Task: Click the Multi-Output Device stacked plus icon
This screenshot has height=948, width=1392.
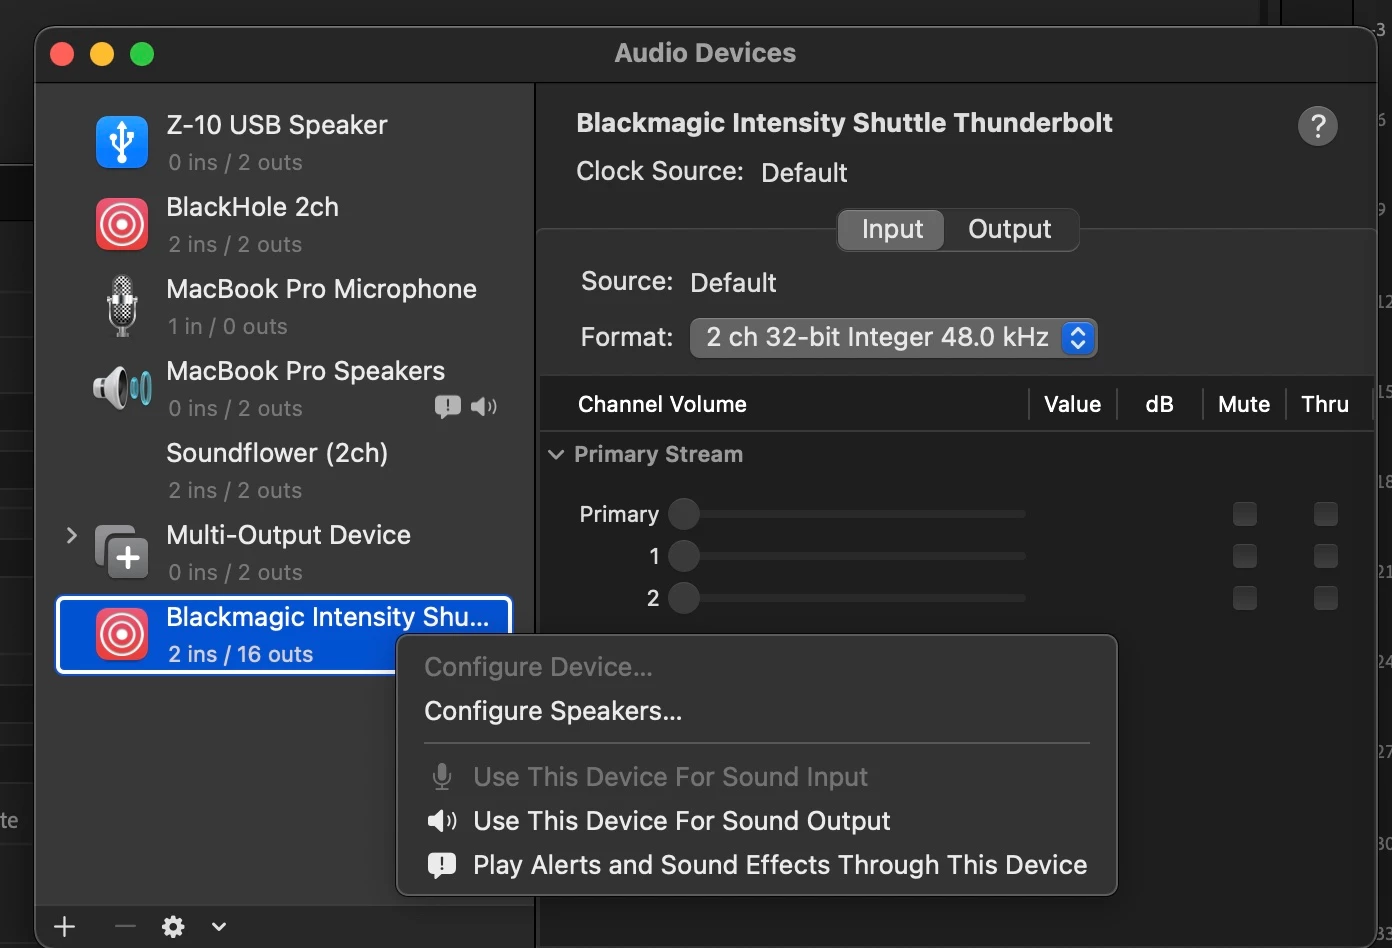Action: coord(122,552)
